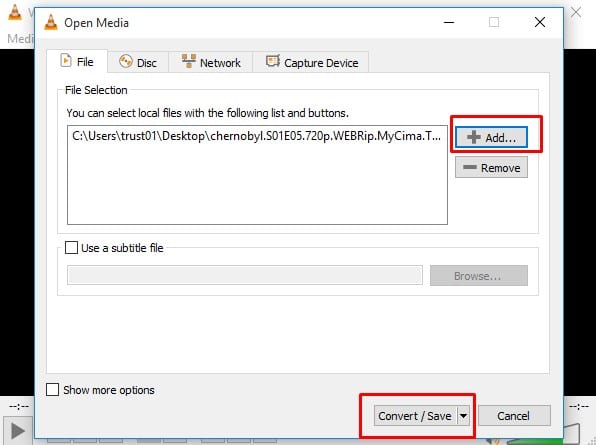Screen dimensions: 596x445
Task: Switch to the Capture Device tab
Action: (311, 62)
